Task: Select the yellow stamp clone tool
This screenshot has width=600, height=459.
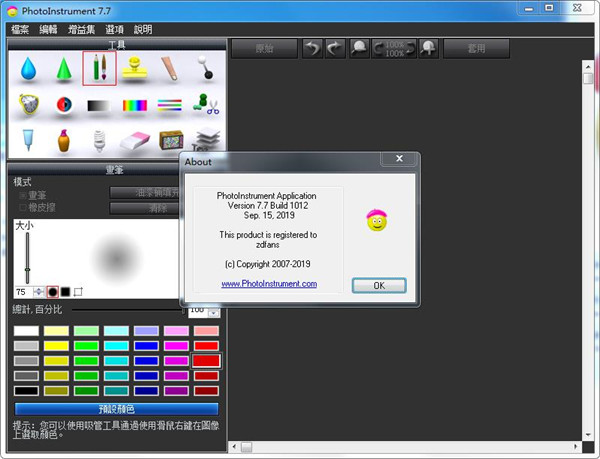Action: 135,69
